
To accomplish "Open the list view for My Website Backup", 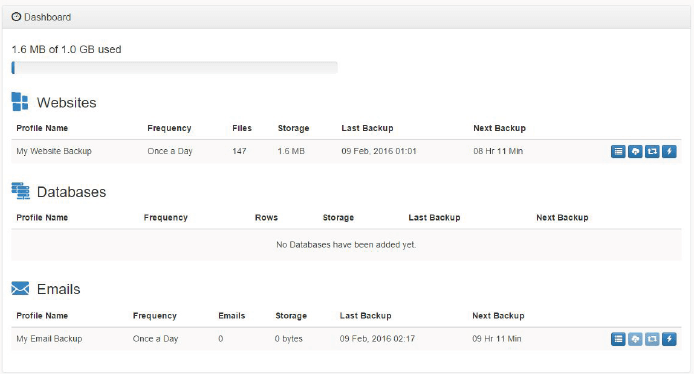I will pos(618,151).
